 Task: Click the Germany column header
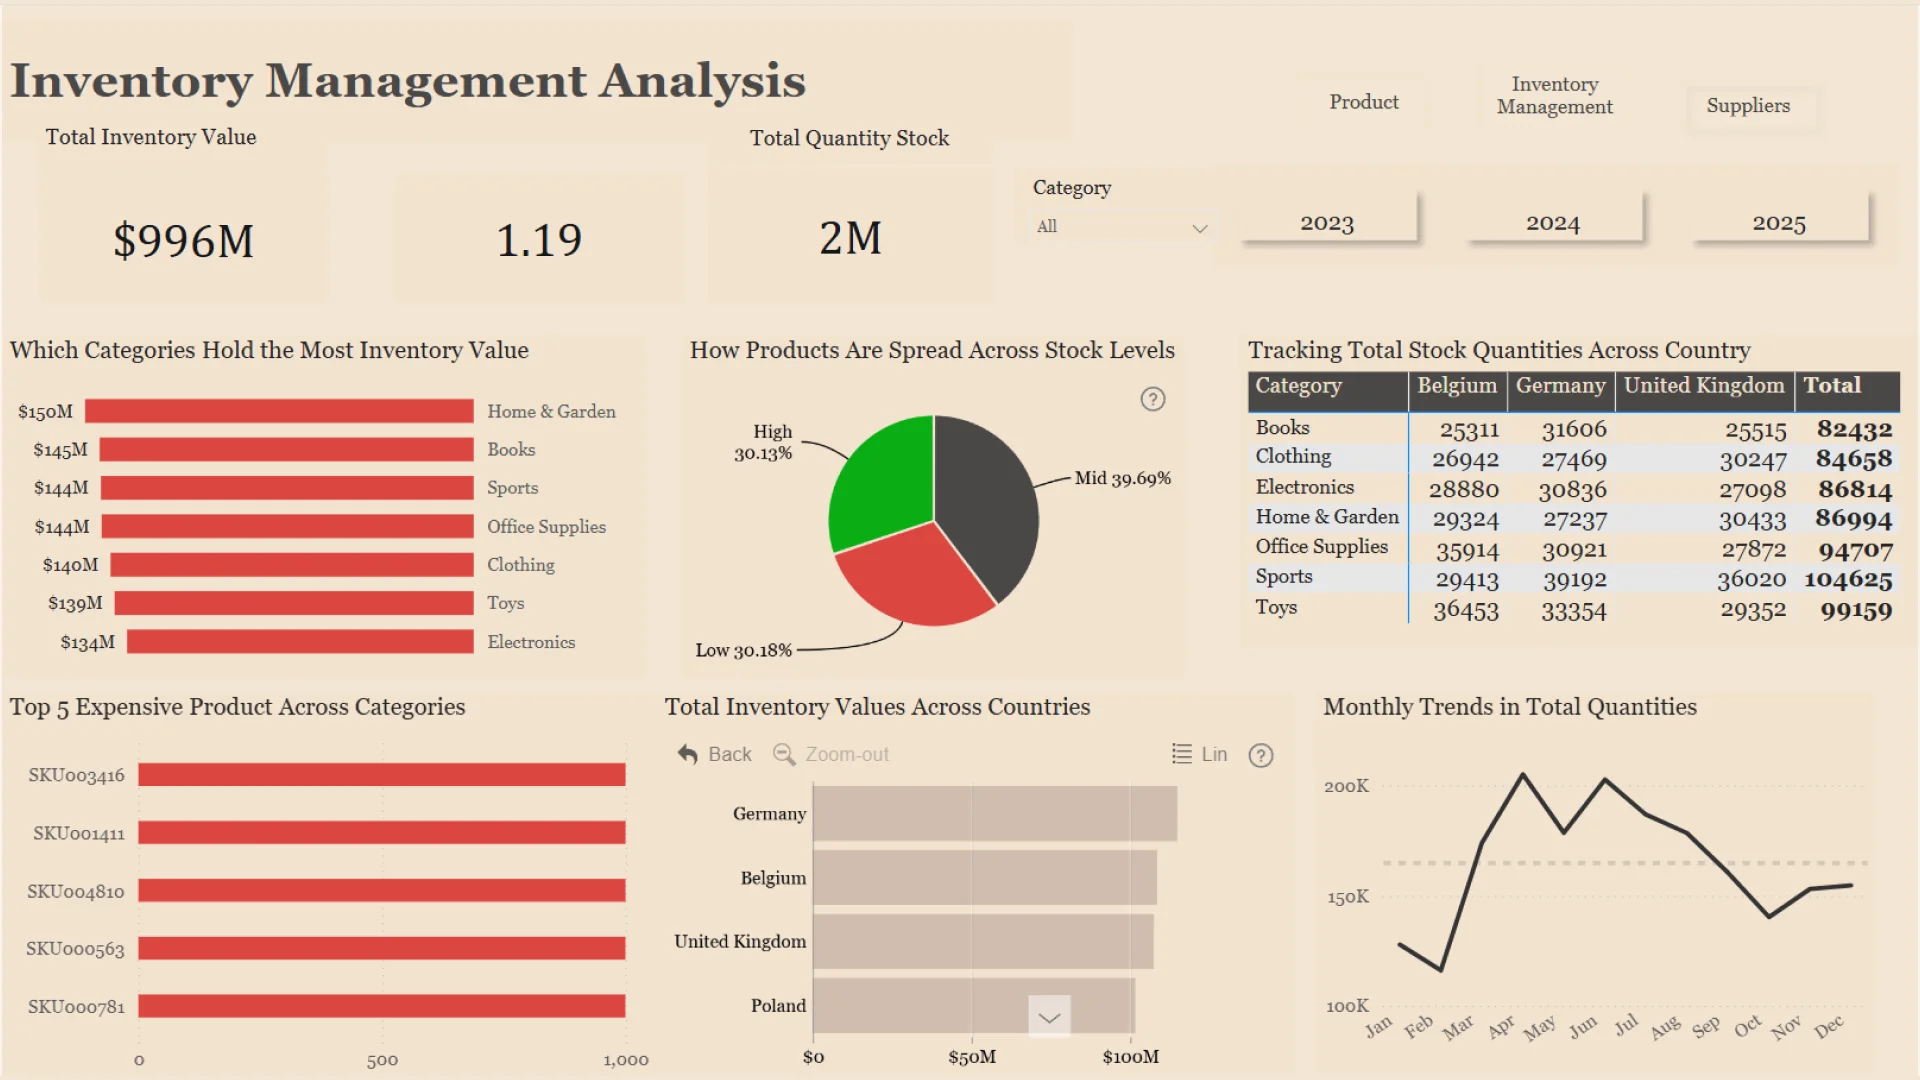[1560, 386]
